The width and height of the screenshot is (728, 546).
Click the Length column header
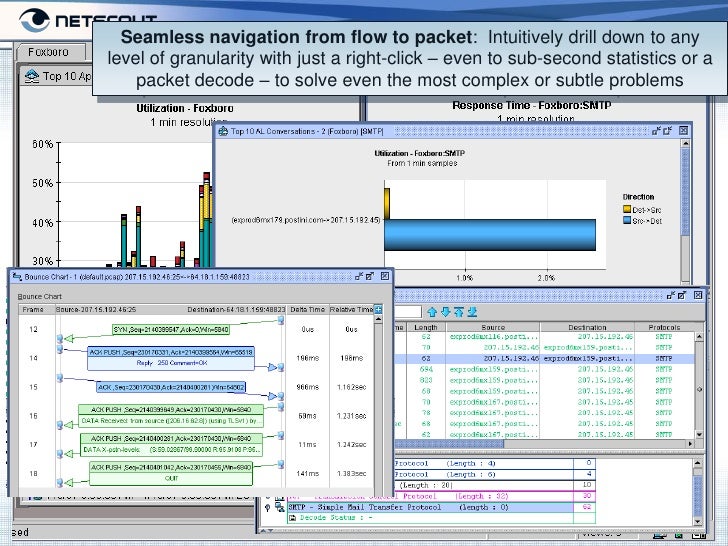coord(426,327)
